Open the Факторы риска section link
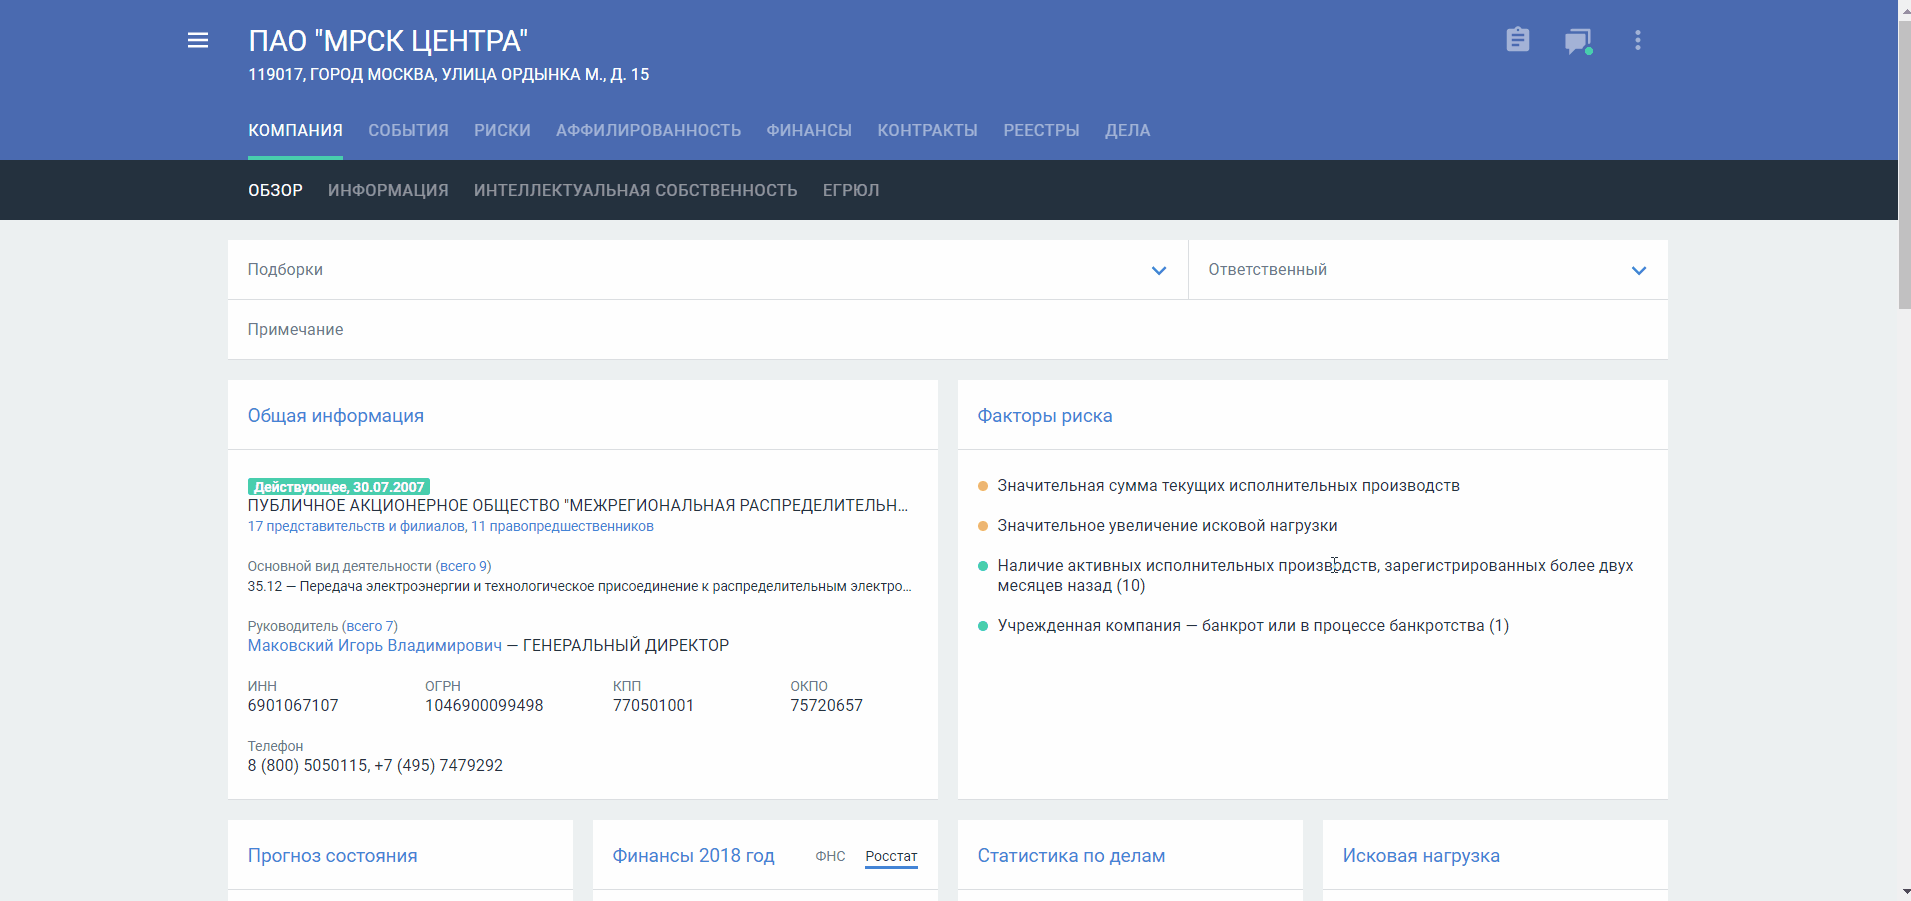1911x901 pixels. [x=1045, y=416]
